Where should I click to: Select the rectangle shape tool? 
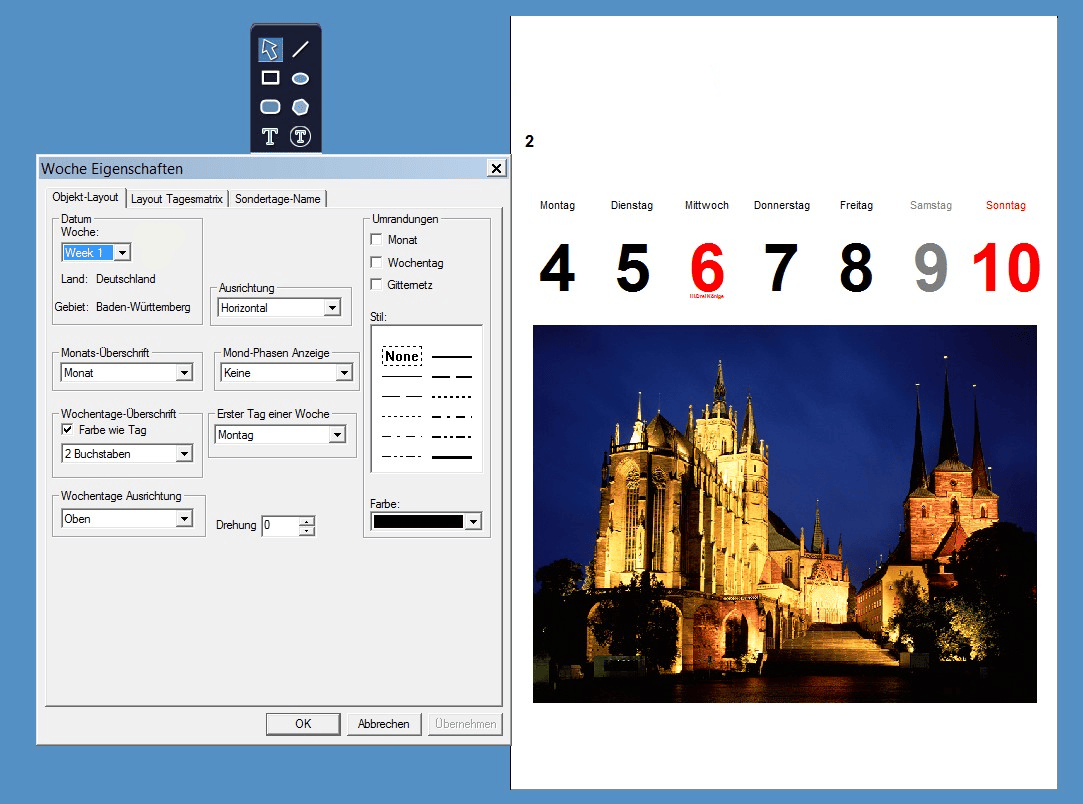[270, 78]
